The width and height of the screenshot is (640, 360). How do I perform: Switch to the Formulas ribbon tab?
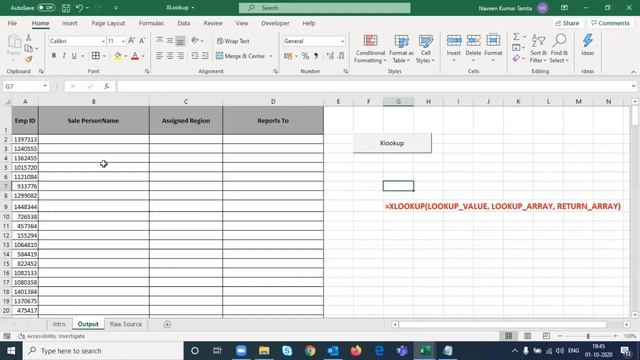(151, 23)
